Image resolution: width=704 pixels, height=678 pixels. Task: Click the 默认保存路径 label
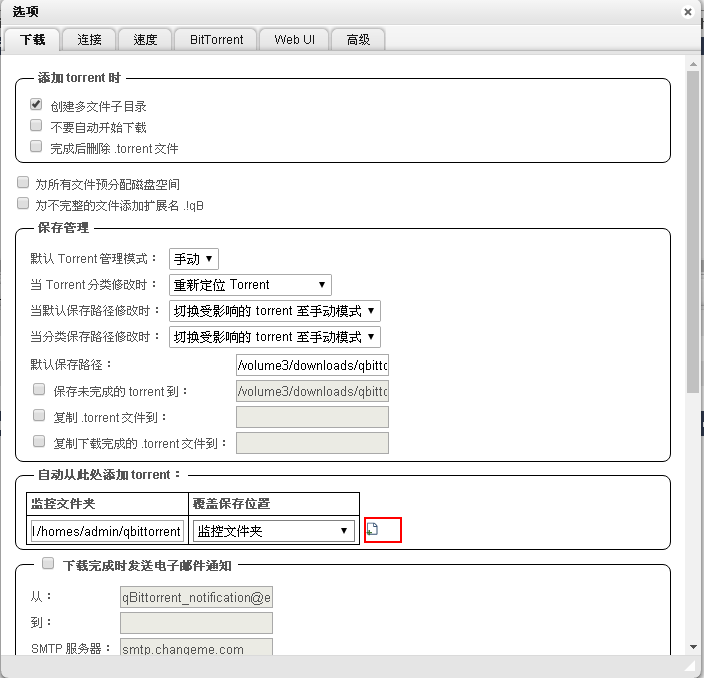click(x=70, y=365)
